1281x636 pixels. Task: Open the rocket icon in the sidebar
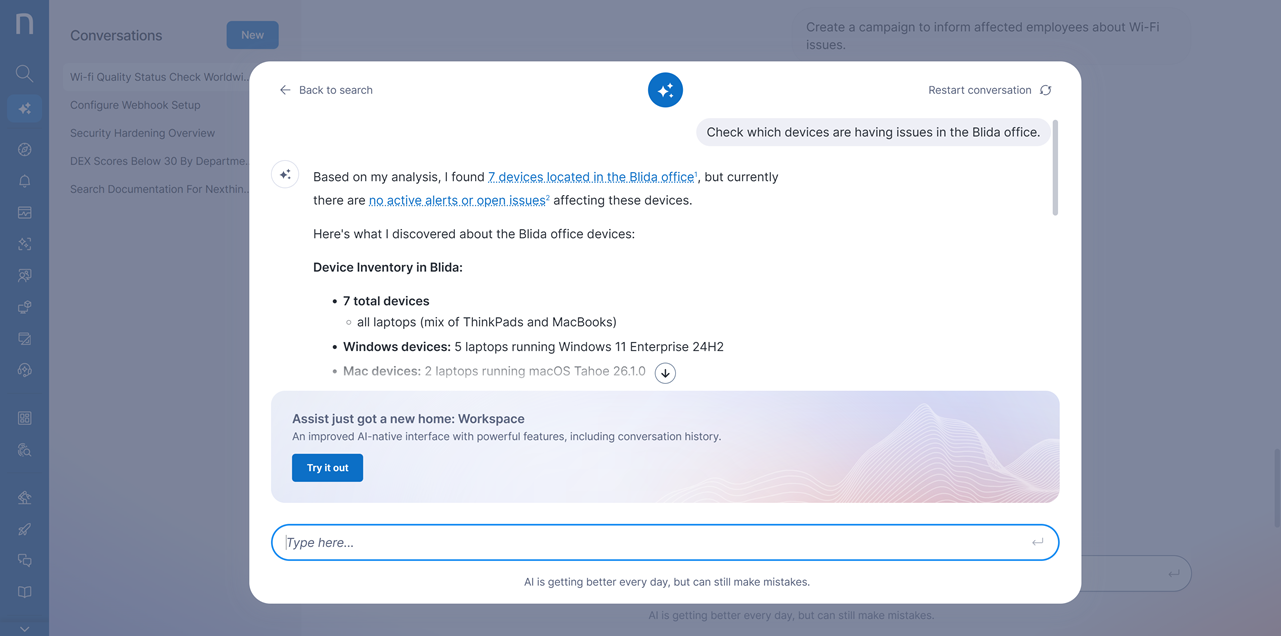coord(24,529)
